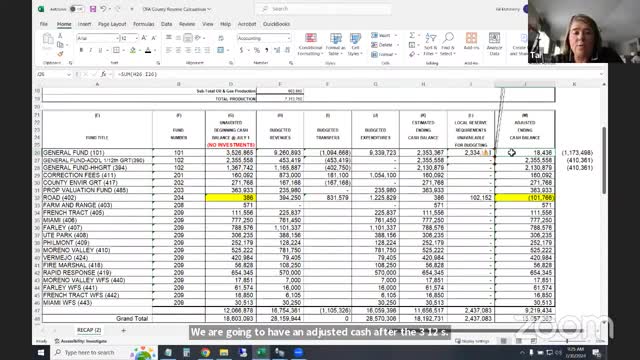Viewport: 640px width, 360px height.
Task: Click the Percent Style icon
Action: (257, 50)
